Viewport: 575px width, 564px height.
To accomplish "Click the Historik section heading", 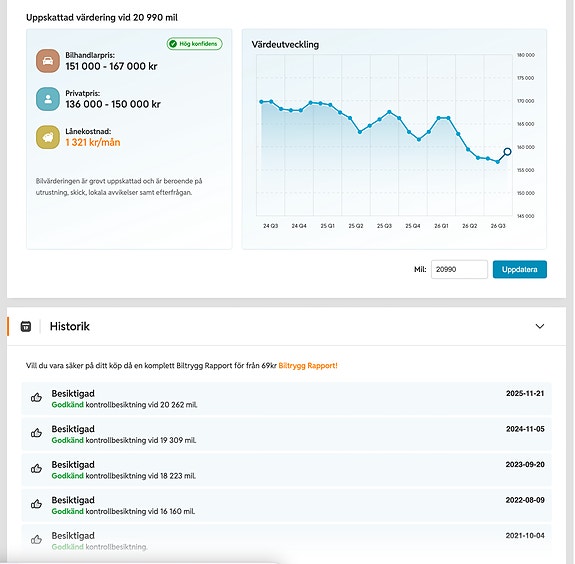I will tap(70, 326).
